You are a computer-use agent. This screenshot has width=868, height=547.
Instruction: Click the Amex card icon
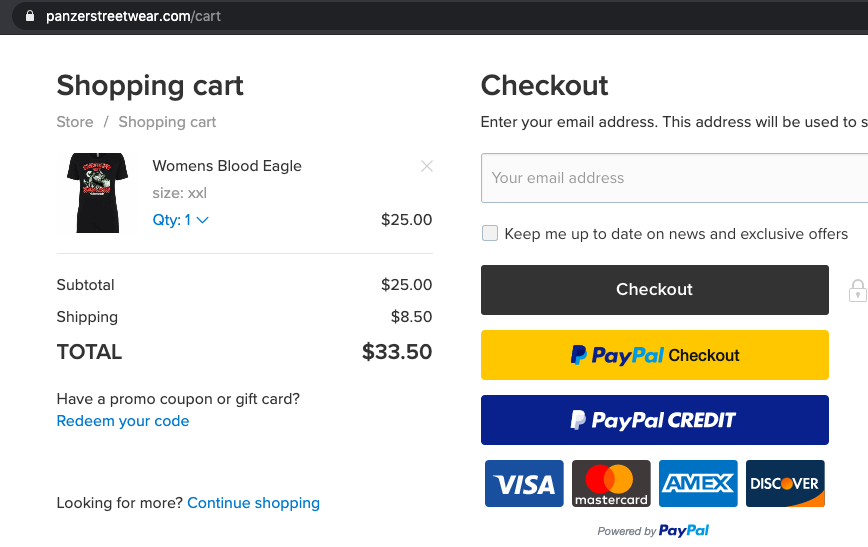(x=698, y=483)
